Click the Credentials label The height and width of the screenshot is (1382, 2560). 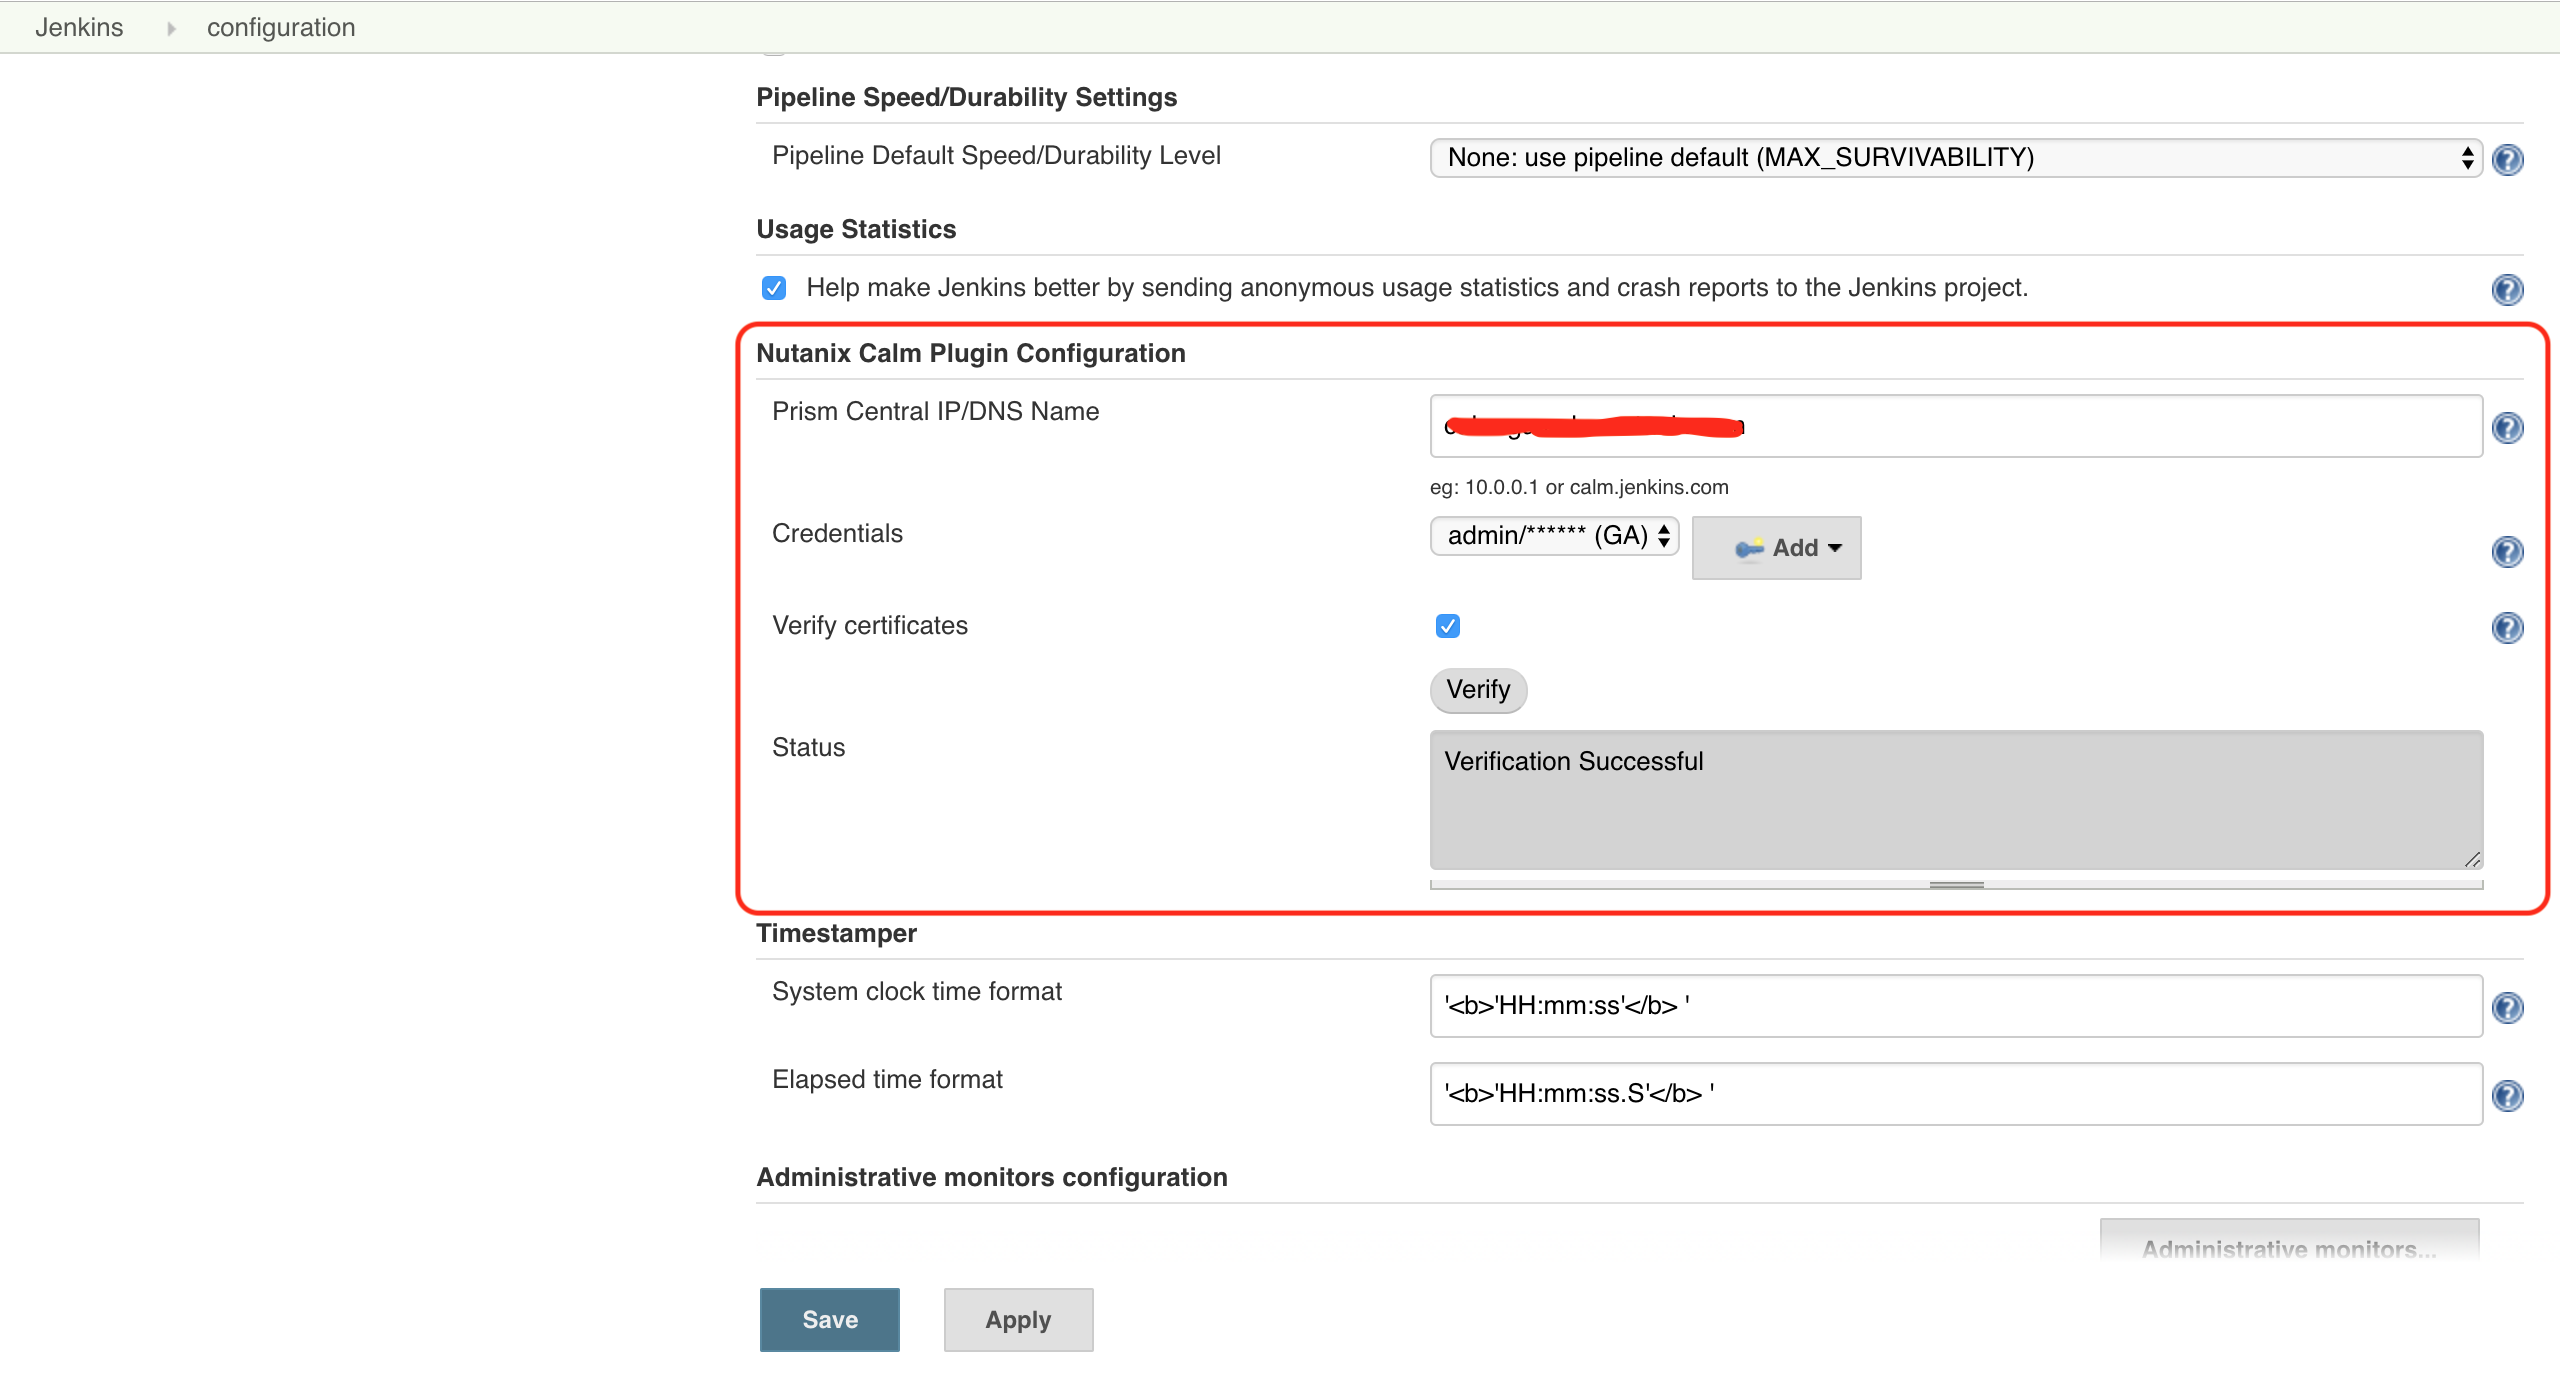[837, 533]
